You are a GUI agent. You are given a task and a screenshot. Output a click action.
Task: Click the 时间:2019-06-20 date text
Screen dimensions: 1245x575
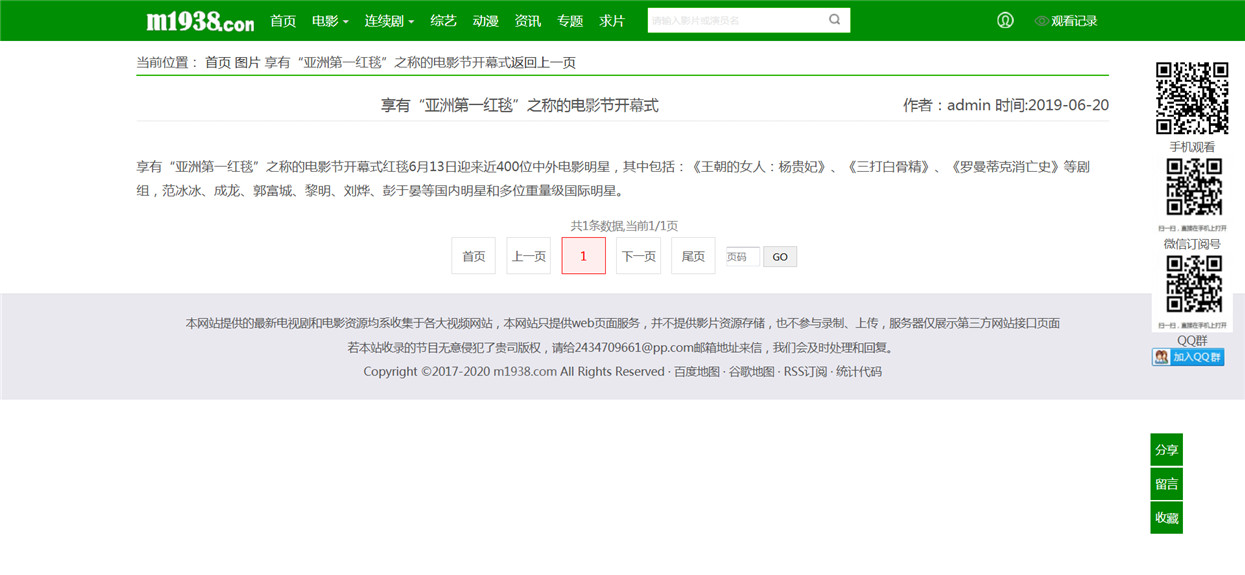(x=1052, y=105)
